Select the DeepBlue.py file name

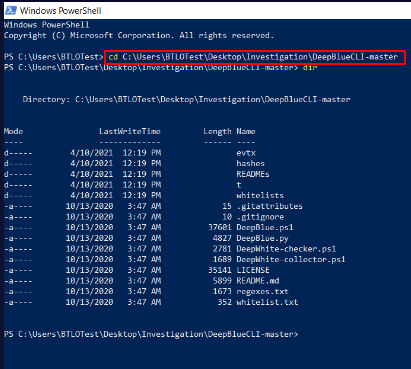coord(263,238)
